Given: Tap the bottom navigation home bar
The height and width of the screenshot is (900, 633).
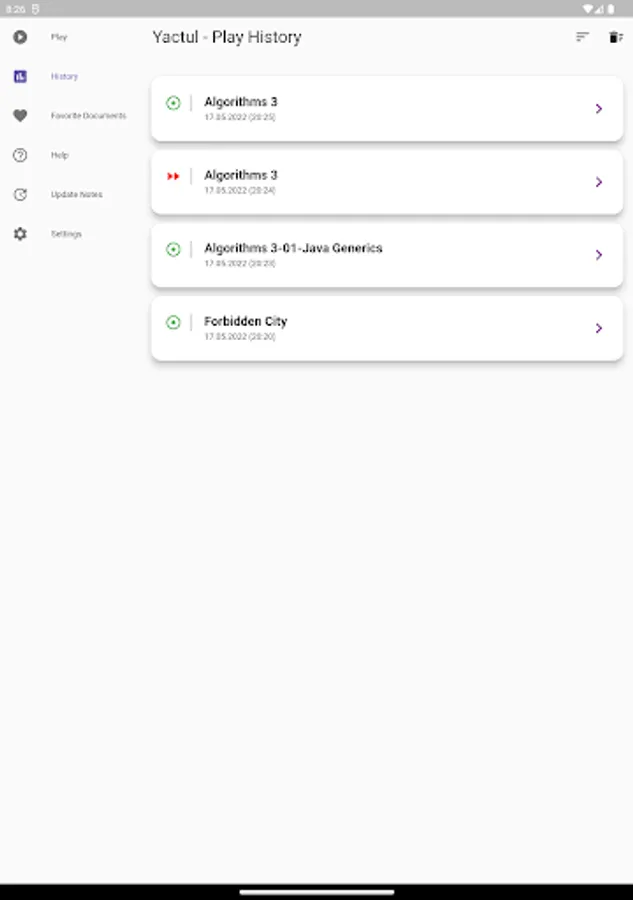Looking at the screenshot, I should click(316, 891).
